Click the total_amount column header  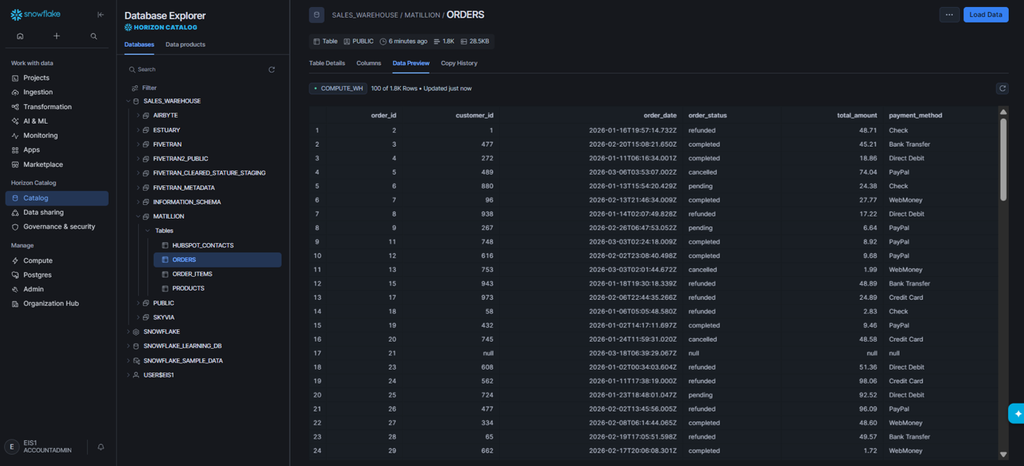[x=857, y=116]
